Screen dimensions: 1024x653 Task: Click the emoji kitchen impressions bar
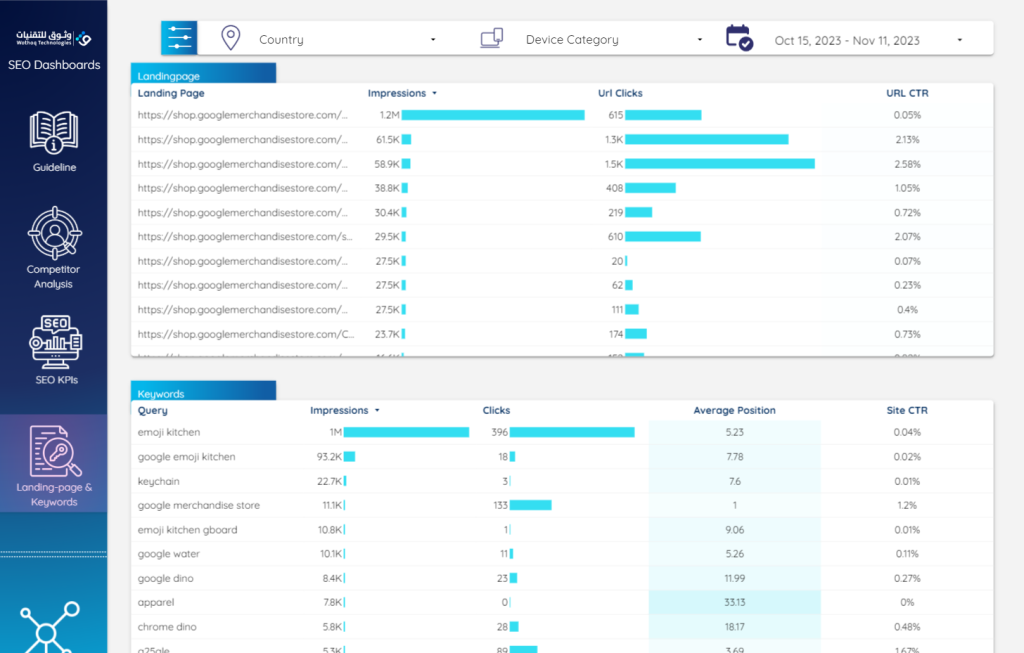click(x=406, y=432)
